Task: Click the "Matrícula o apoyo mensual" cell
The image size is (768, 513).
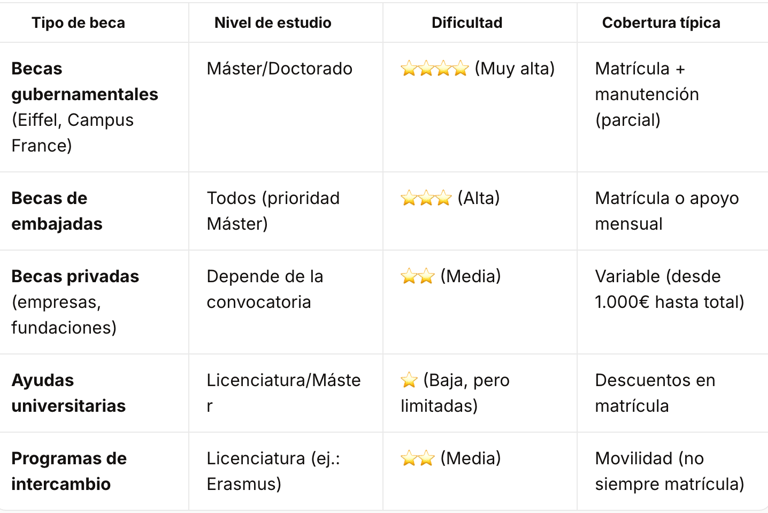Action: pyautogui.click(x=666, y=211)
